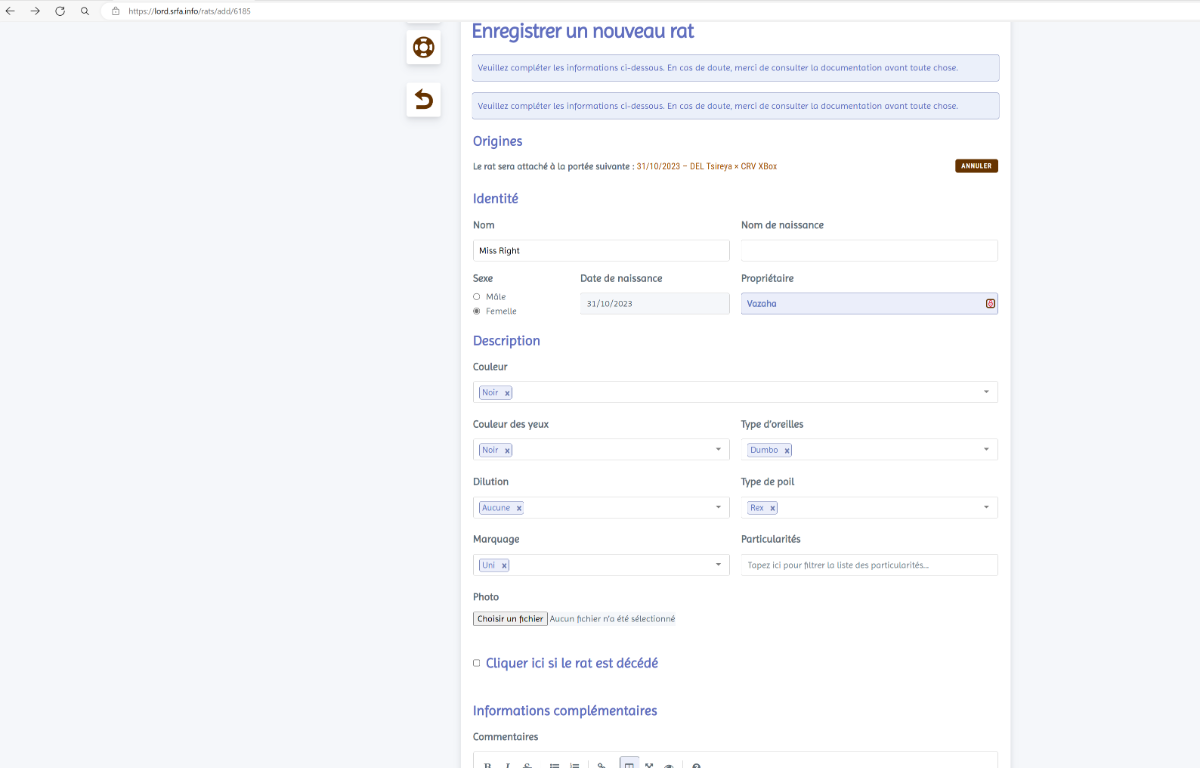Image resolution: width=1200 pixels, height=768 pixels.
Task: Click the browser search magnifier icon
Action: coord(85,11)
